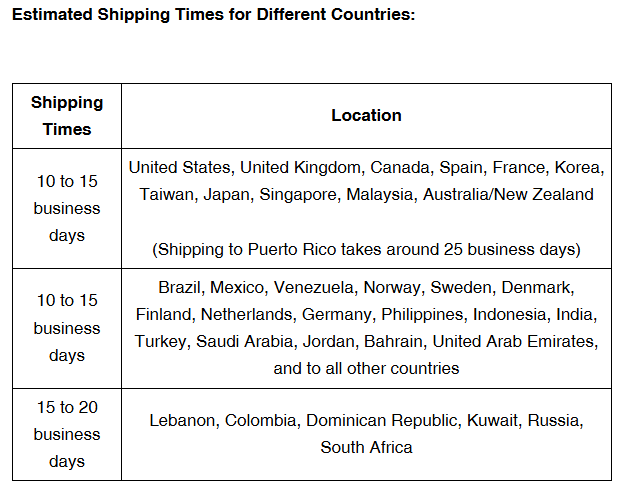Click the second "10 to 15 business days" cell

pos(67,328)
